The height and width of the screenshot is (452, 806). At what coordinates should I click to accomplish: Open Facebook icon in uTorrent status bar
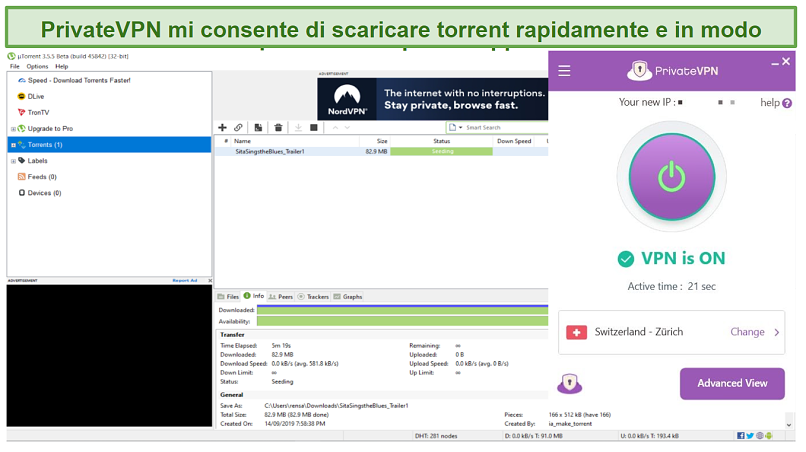click(741, 436)
